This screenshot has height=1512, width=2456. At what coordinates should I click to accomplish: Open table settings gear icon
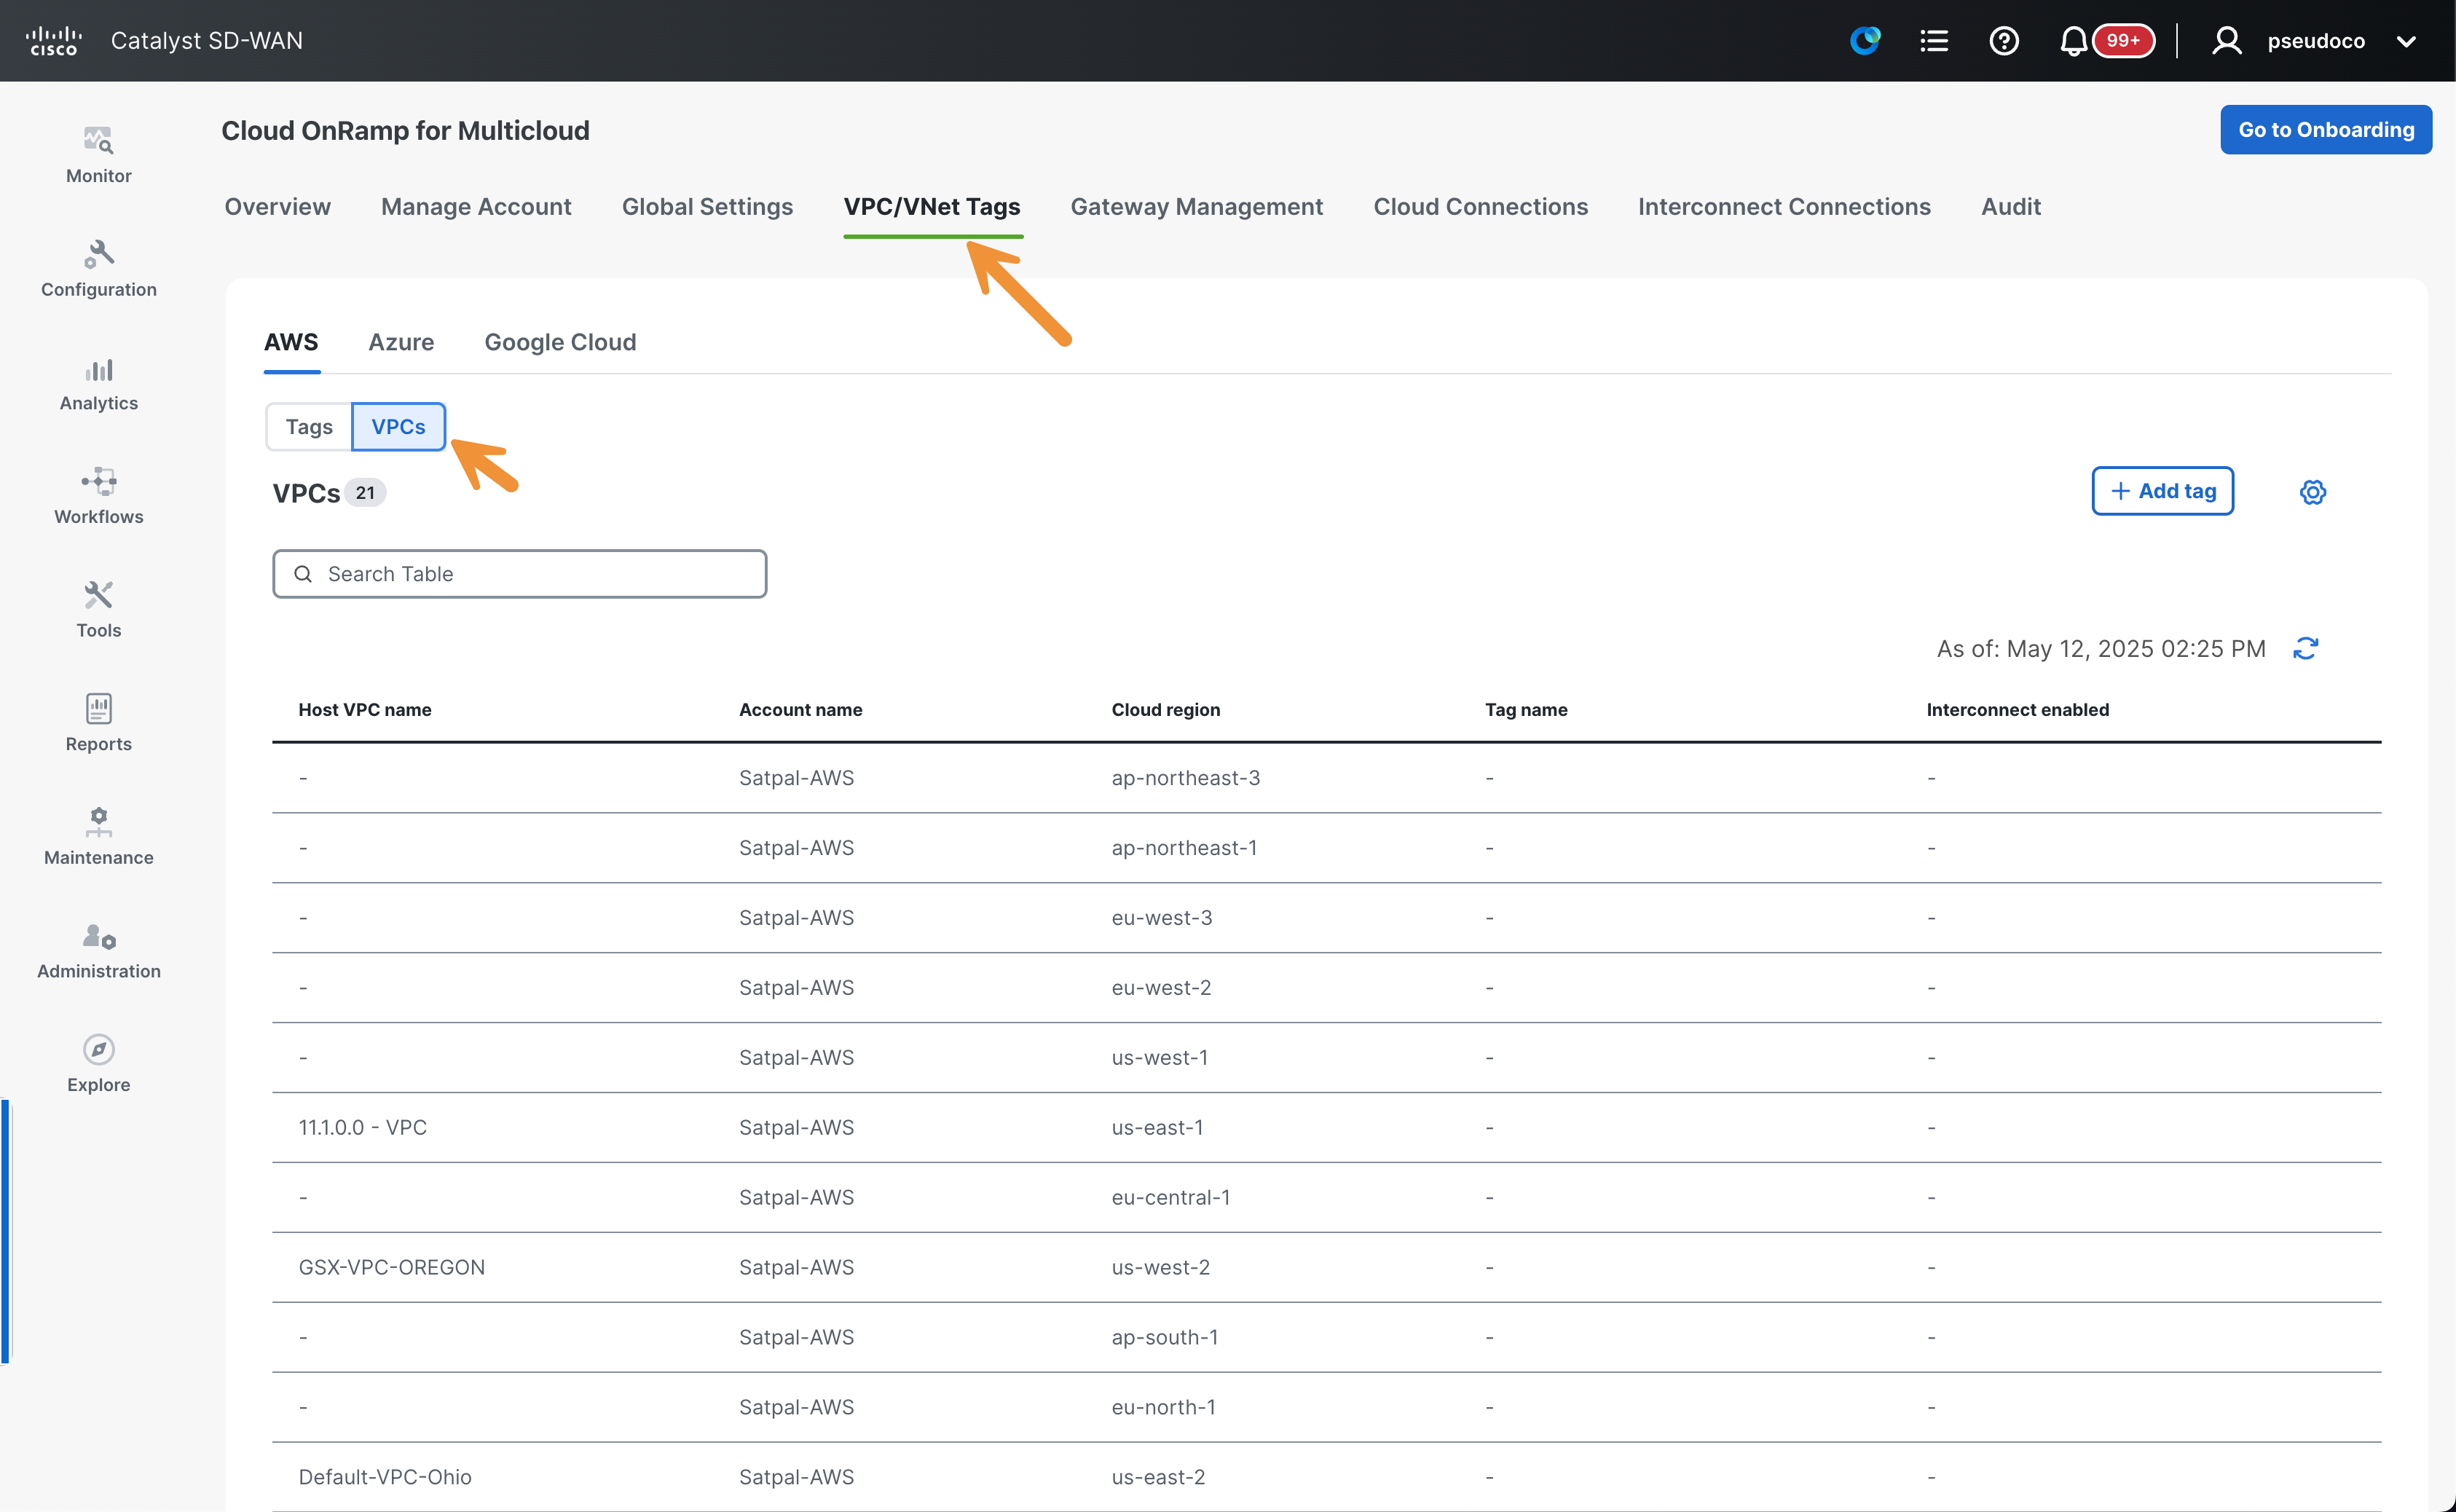[x=2312, y=492]
